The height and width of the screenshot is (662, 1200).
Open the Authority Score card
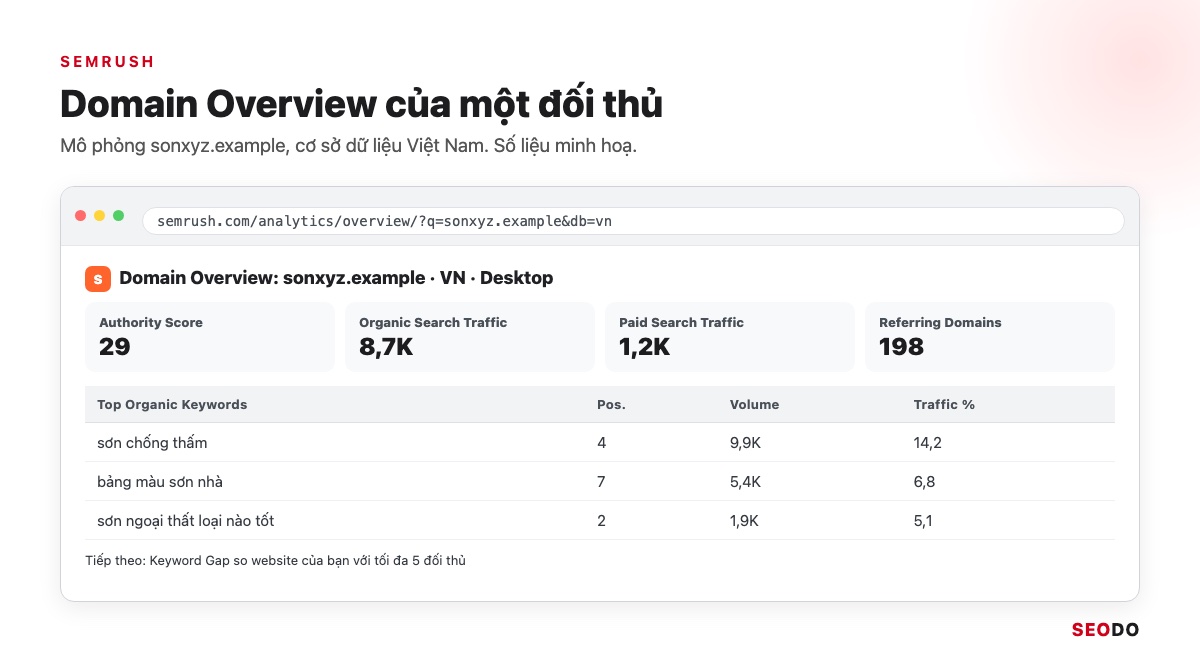pyautogui.click(x=210, y=337)
